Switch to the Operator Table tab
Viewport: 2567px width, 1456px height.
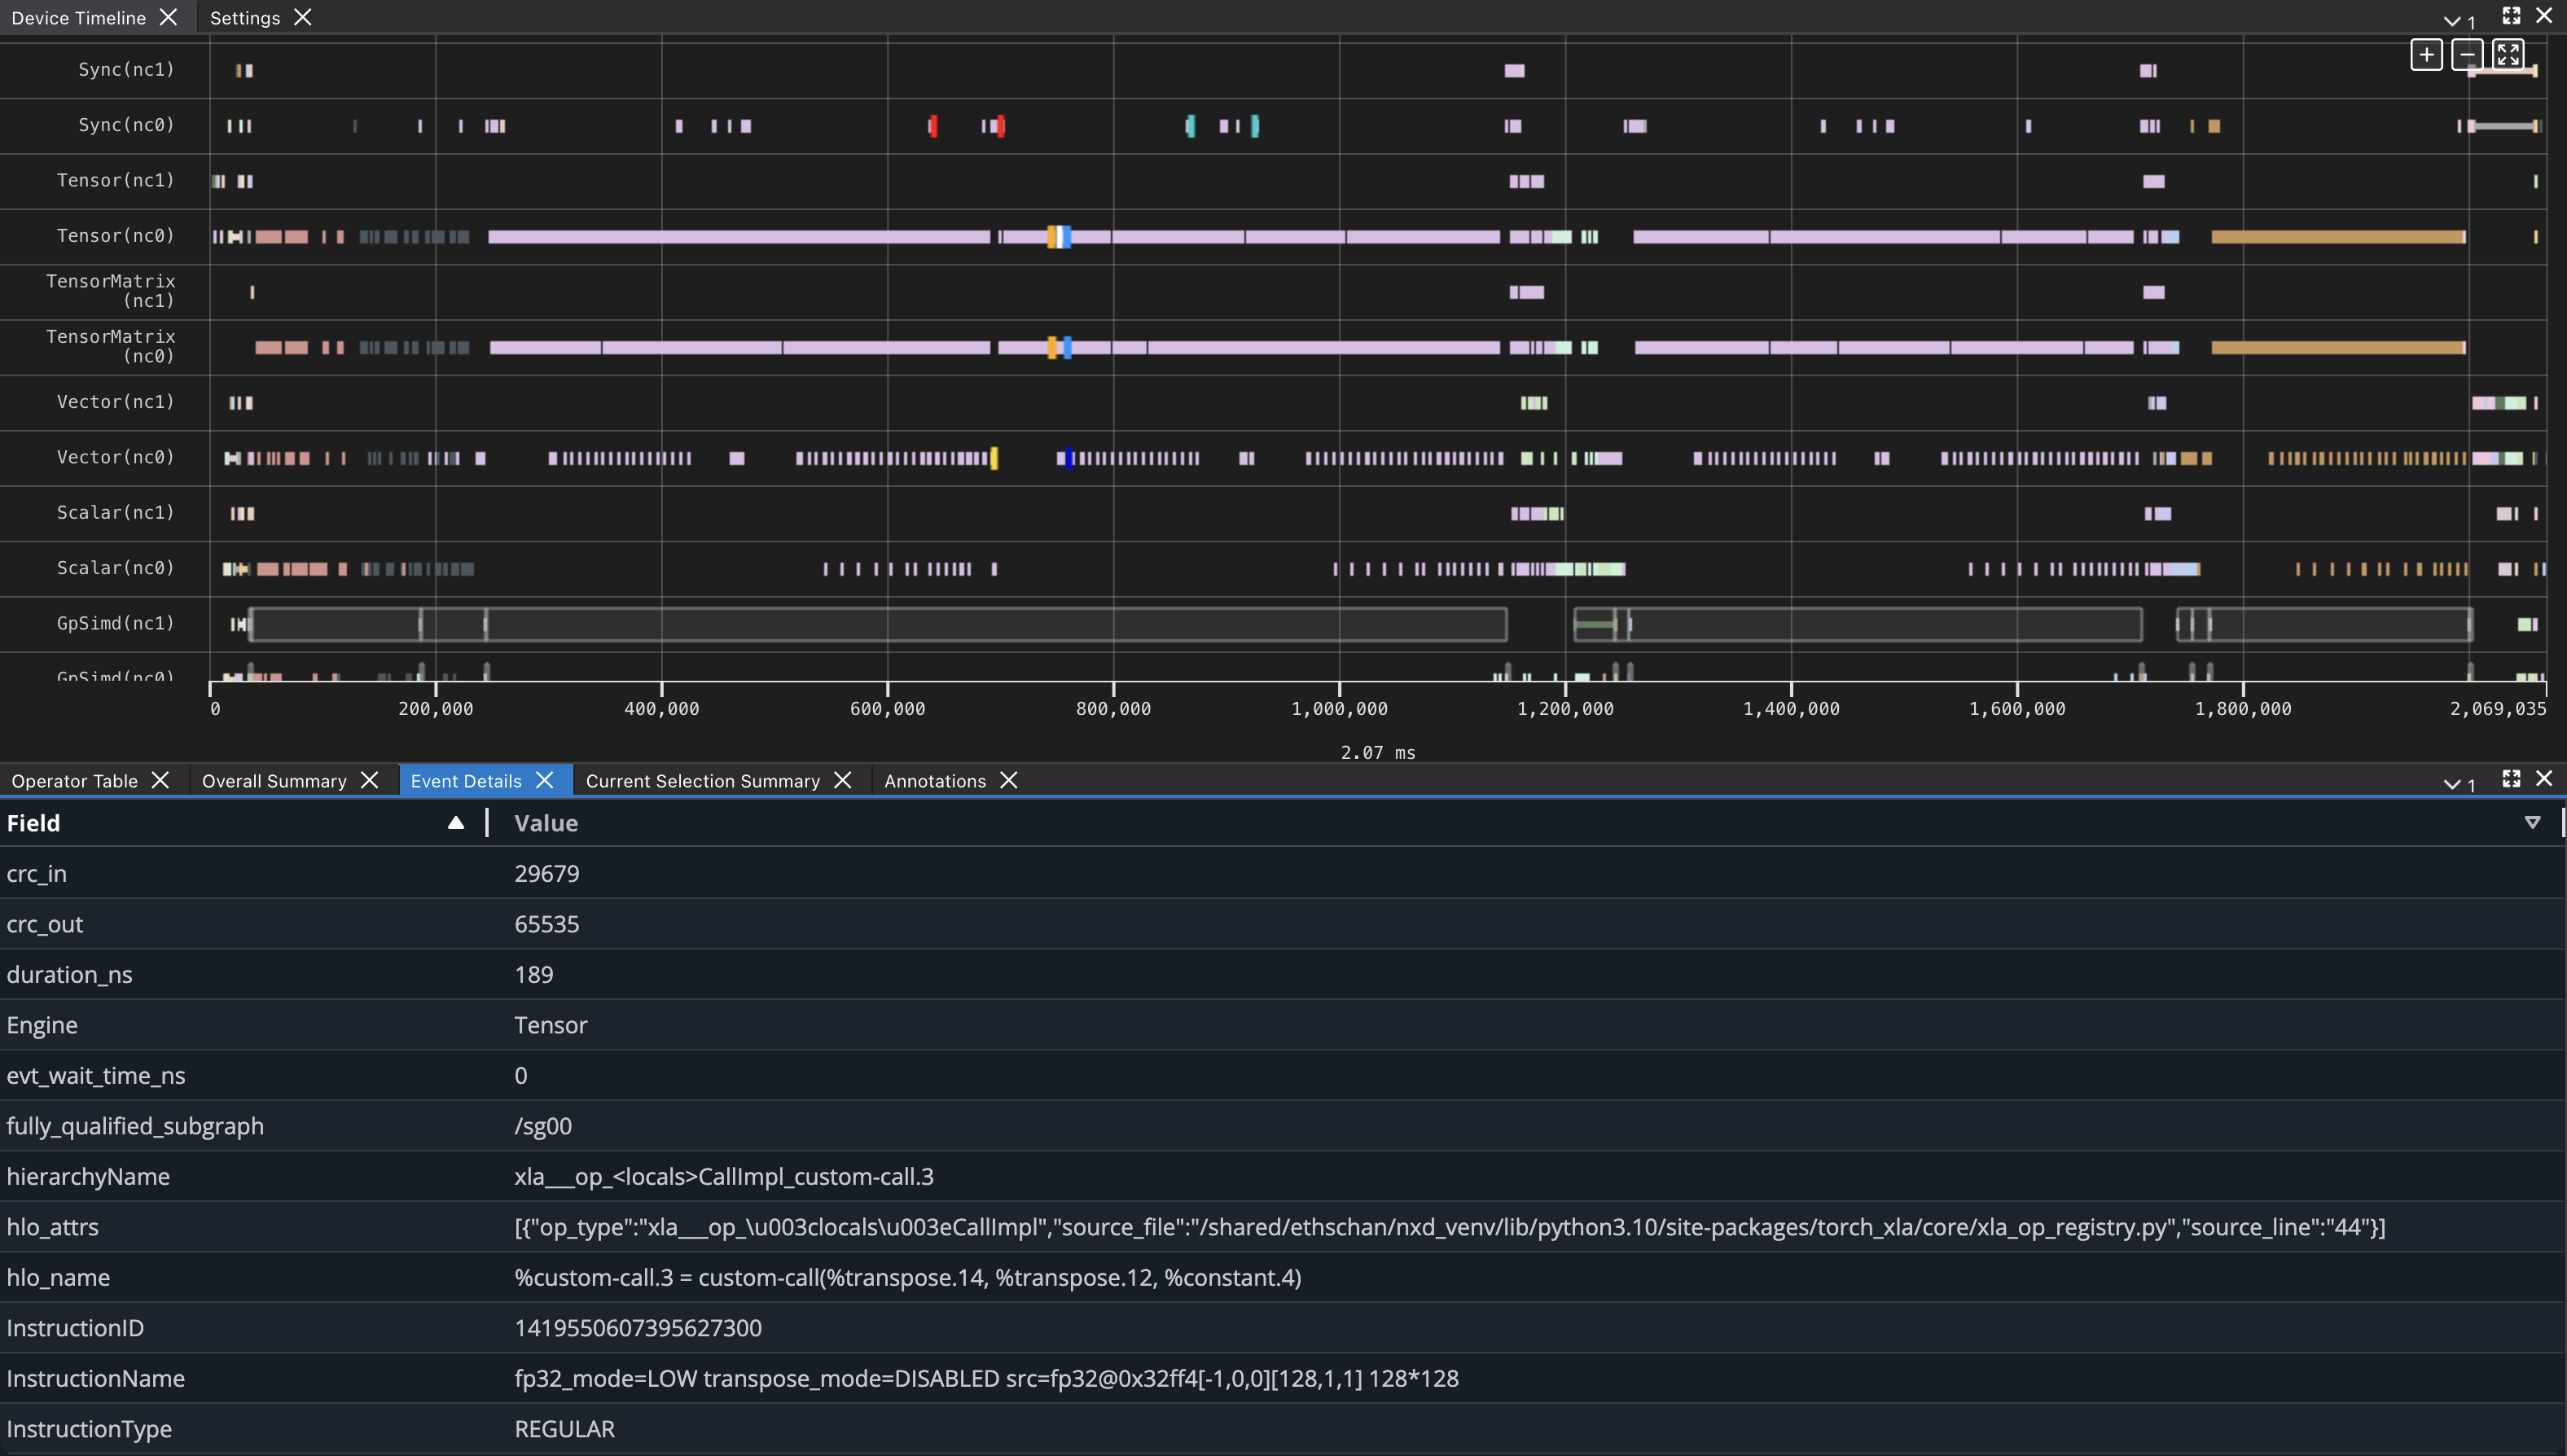75,780
